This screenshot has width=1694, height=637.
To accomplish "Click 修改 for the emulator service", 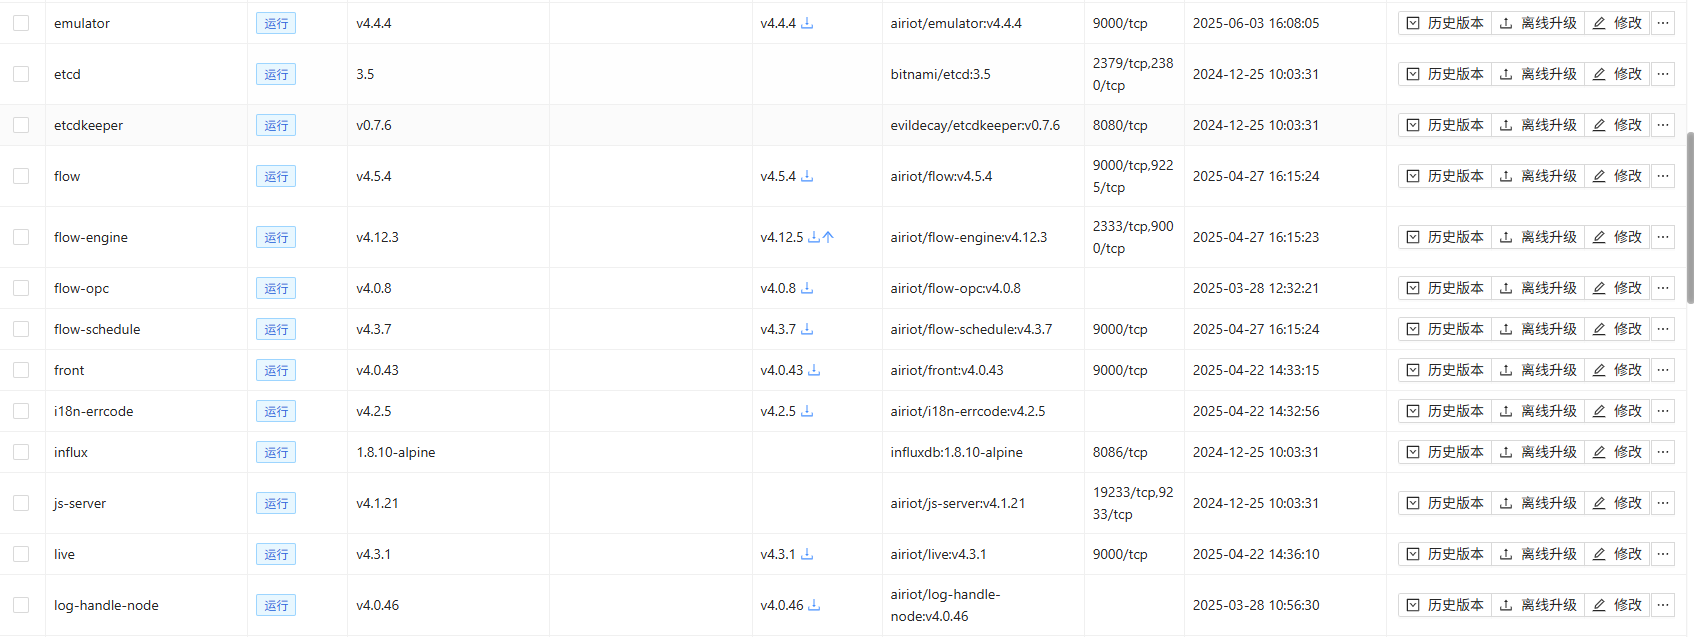I will (x=1617, y=23).
